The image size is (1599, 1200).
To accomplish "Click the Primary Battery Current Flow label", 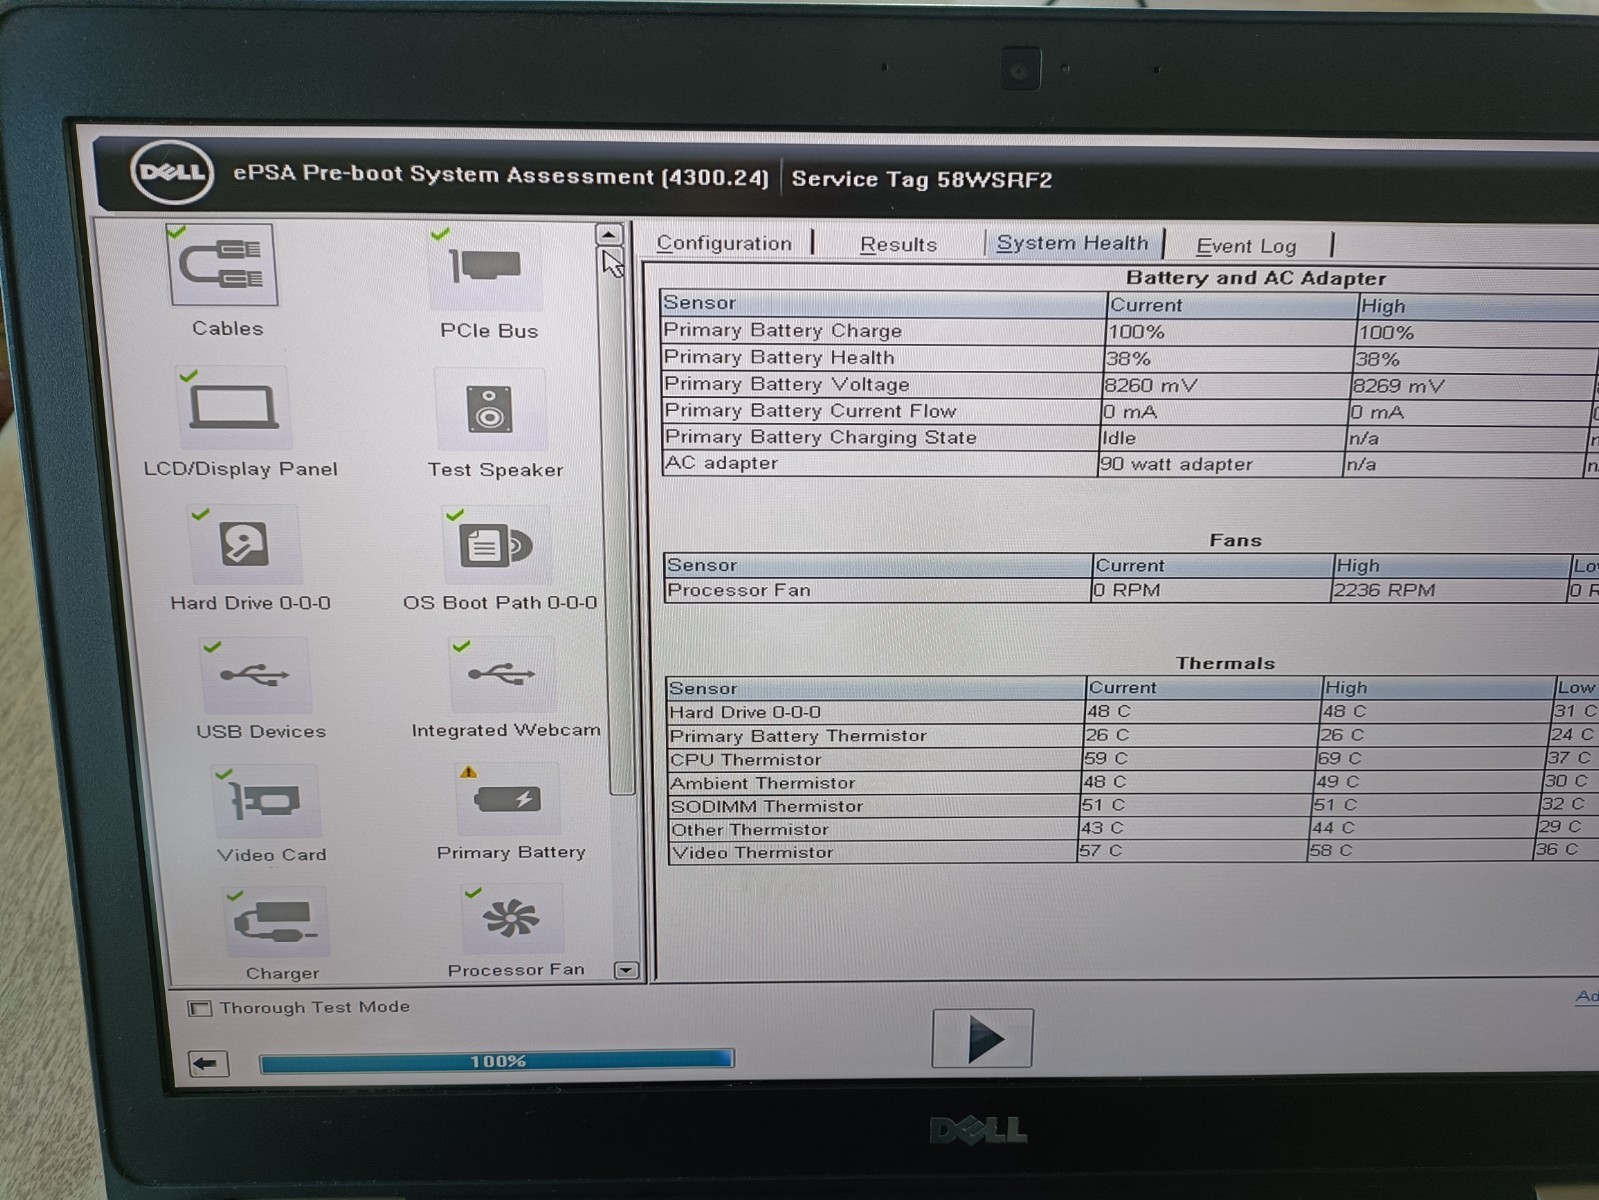I will [x=810, y=411].
